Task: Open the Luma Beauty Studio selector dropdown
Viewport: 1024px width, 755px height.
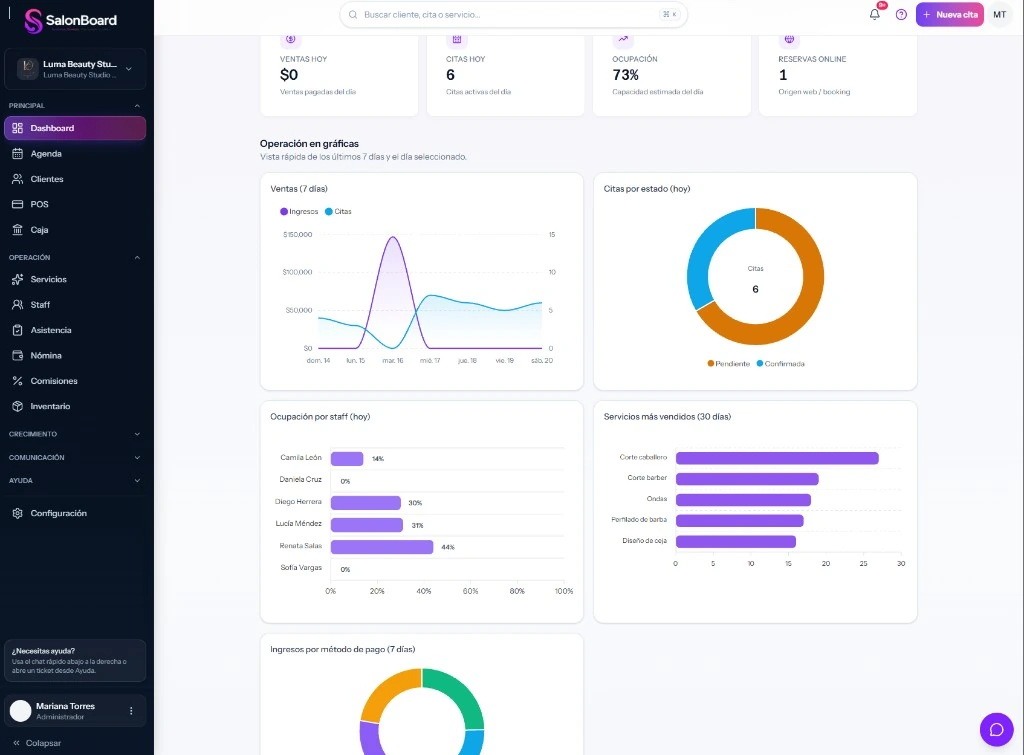Action: (75, 69)
